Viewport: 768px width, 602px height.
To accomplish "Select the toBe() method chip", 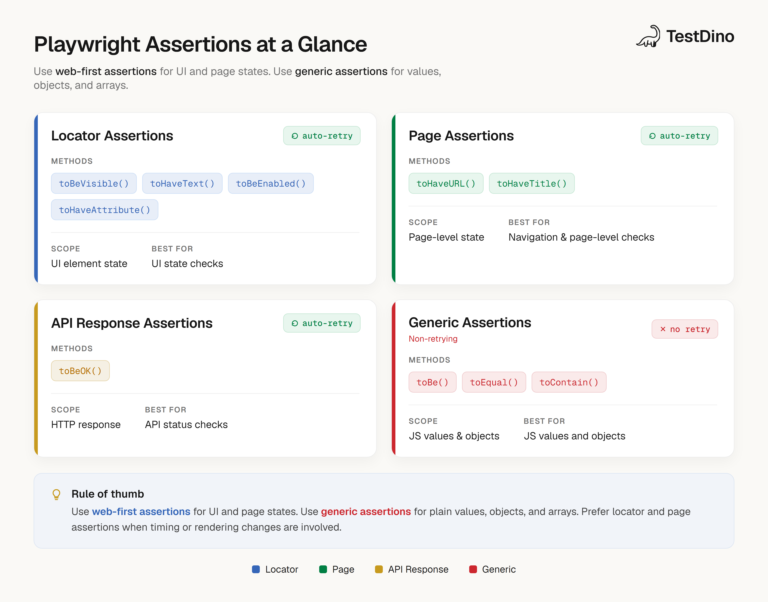I will (x=432, y=382).
